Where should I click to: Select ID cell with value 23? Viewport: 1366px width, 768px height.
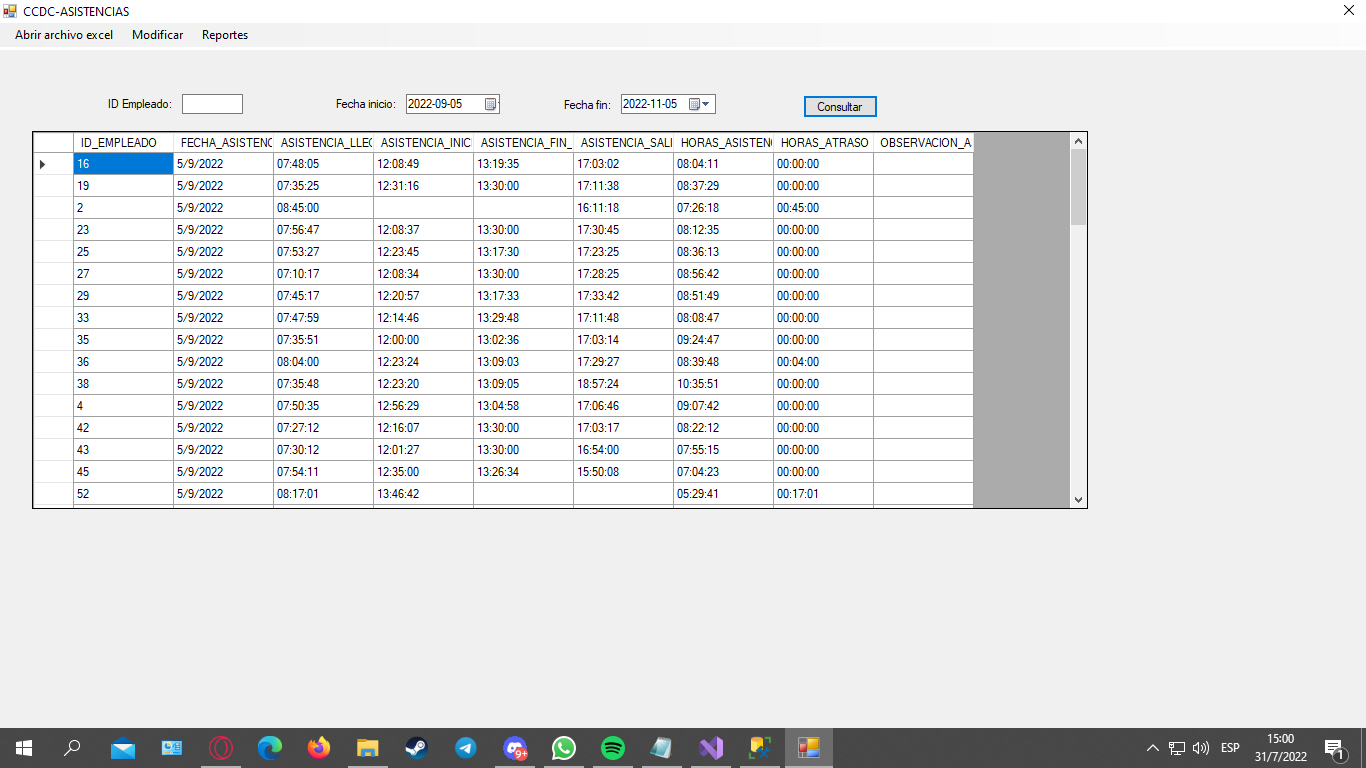tap(123, 230)
